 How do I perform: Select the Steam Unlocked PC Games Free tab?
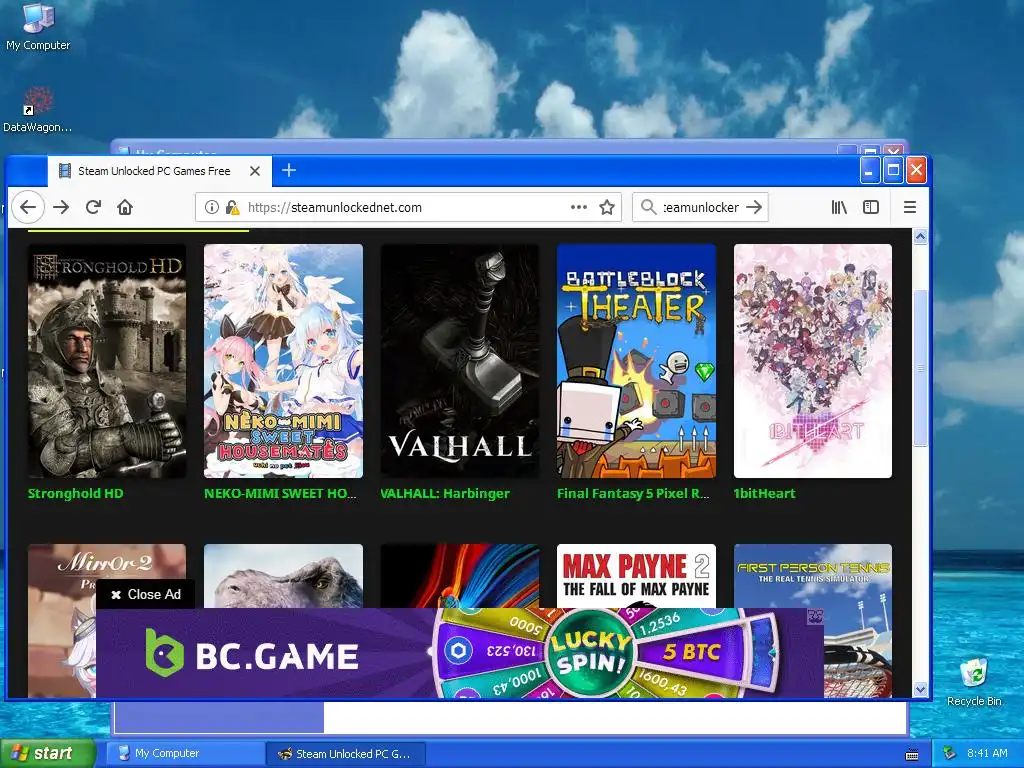tap(160, 171)
